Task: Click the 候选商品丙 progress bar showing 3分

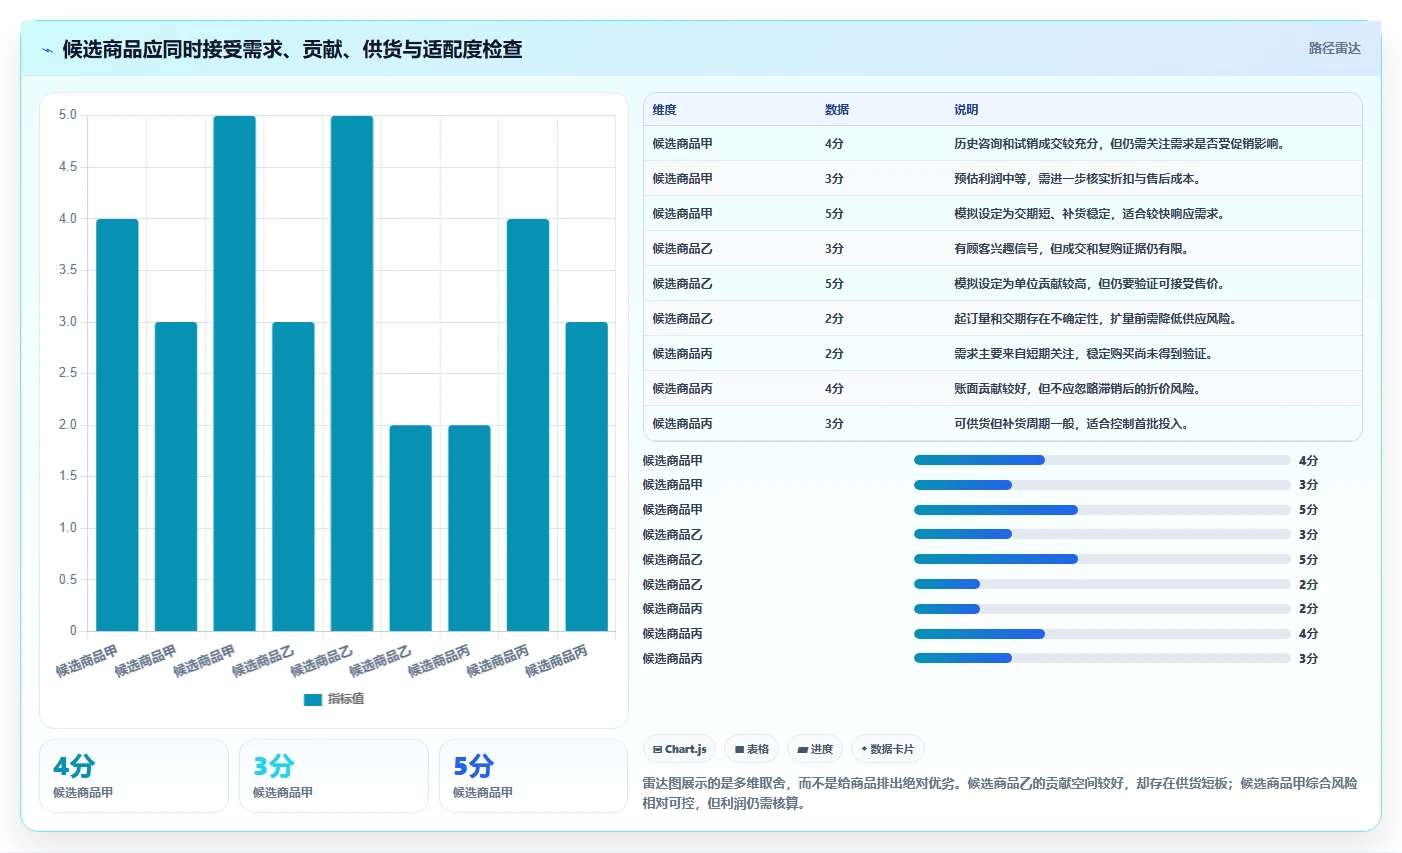Action: click(1102, 658)
